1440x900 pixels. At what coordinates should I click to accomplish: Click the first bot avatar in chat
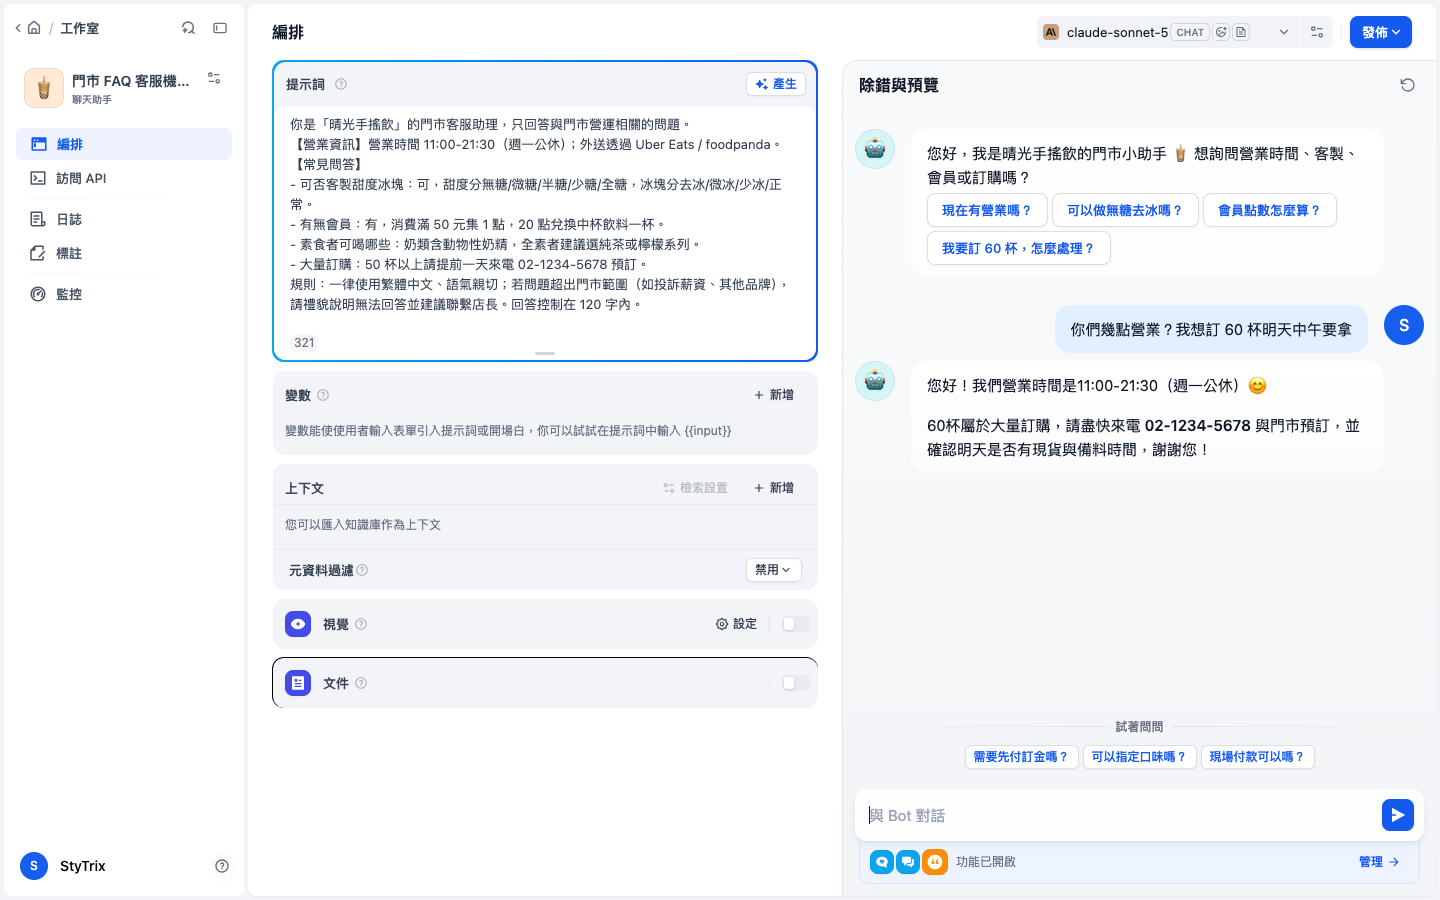click(875, 149)
